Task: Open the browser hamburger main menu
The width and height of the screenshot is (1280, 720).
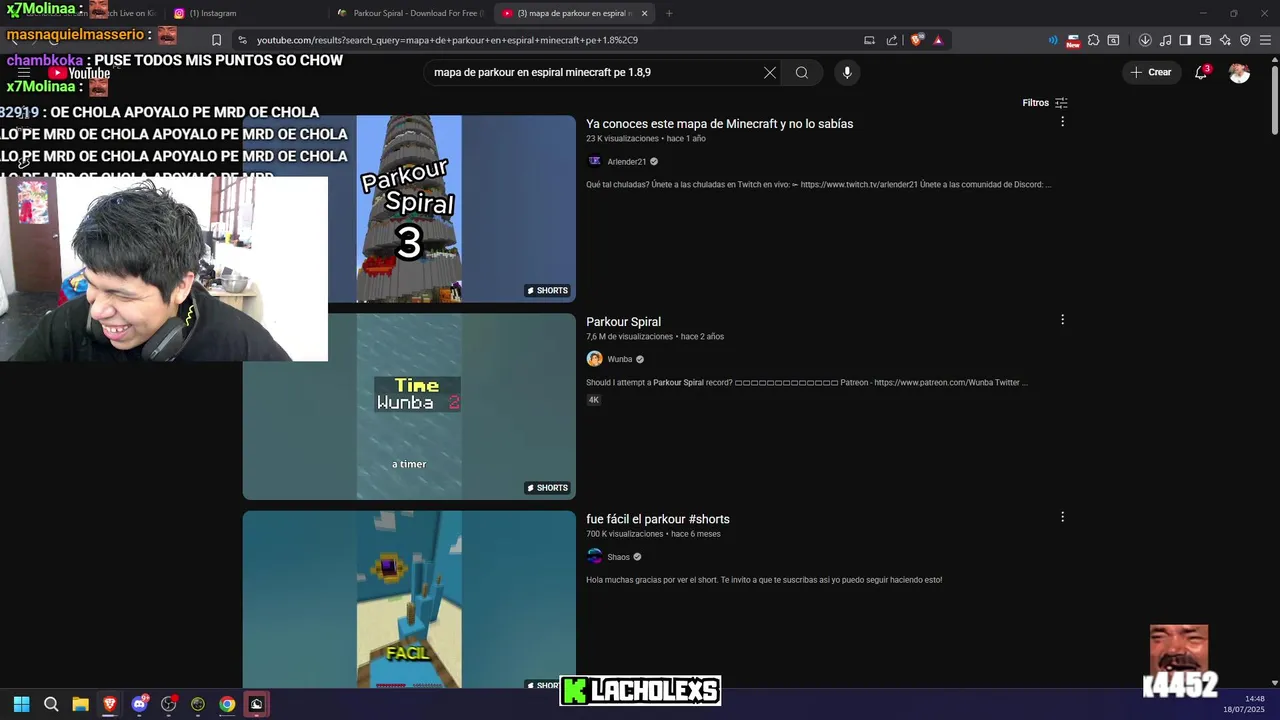Action: coord(1265,40)
